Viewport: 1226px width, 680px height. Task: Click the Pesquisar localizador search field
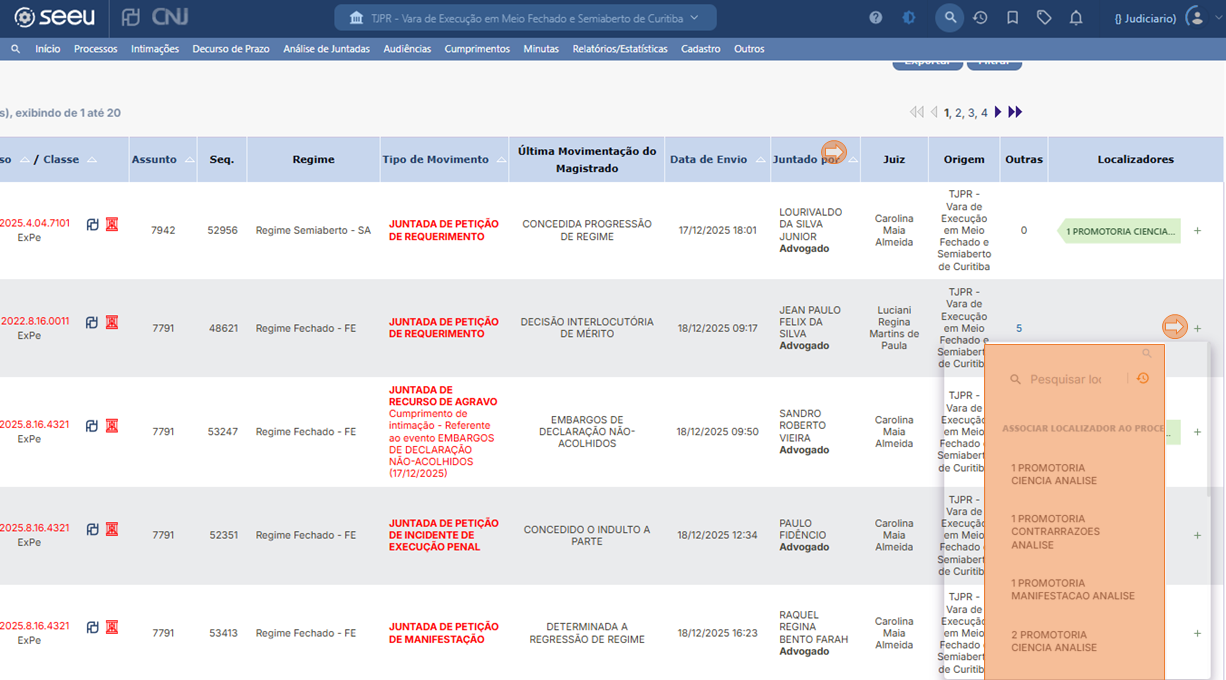click(x=1065, y=380)
